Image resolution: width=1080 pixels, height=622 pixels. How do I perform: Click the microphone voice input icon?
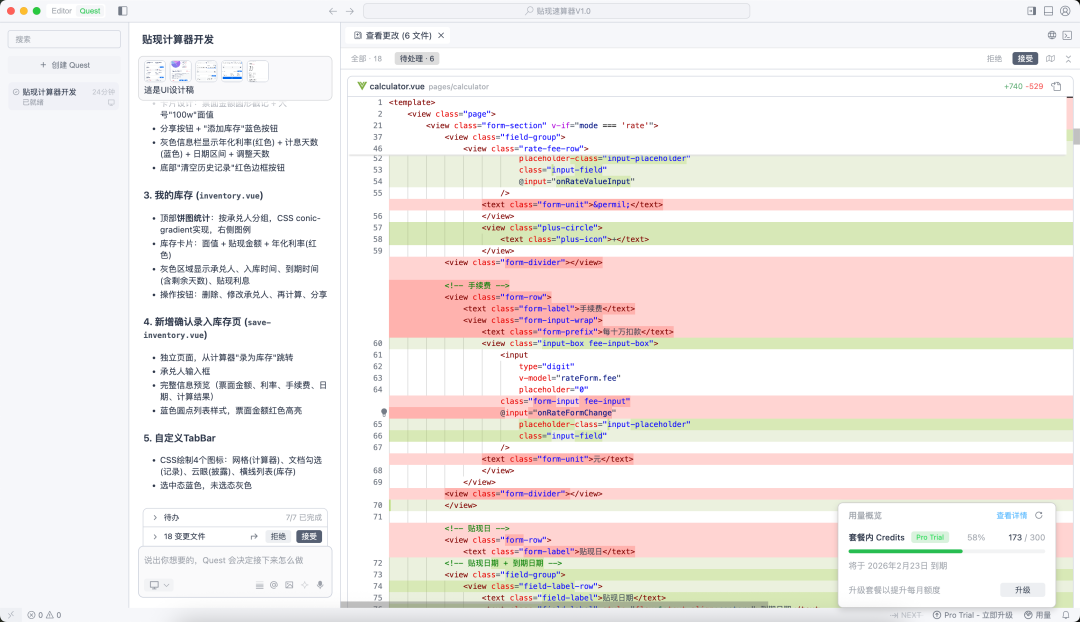coord(320,585)
